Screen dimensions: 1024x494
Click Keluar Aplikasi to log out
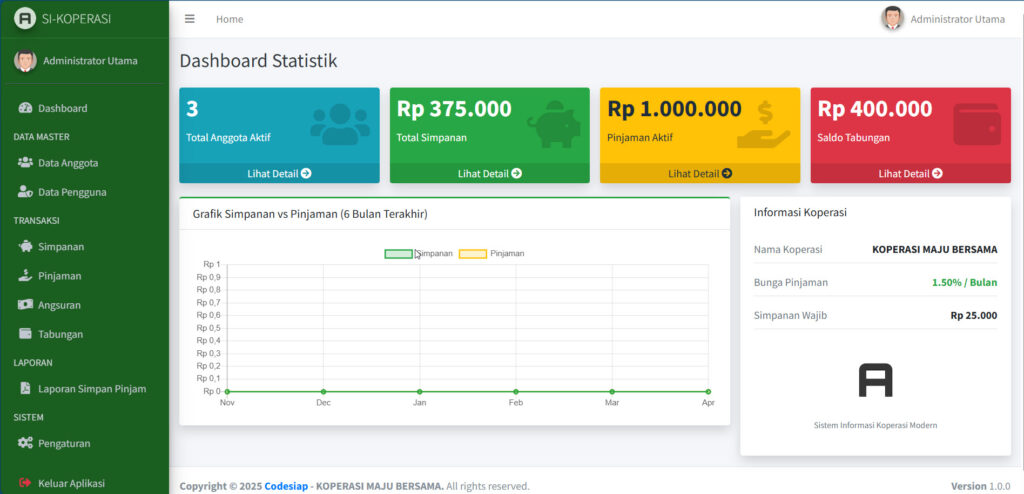click(x=71, y=483)
